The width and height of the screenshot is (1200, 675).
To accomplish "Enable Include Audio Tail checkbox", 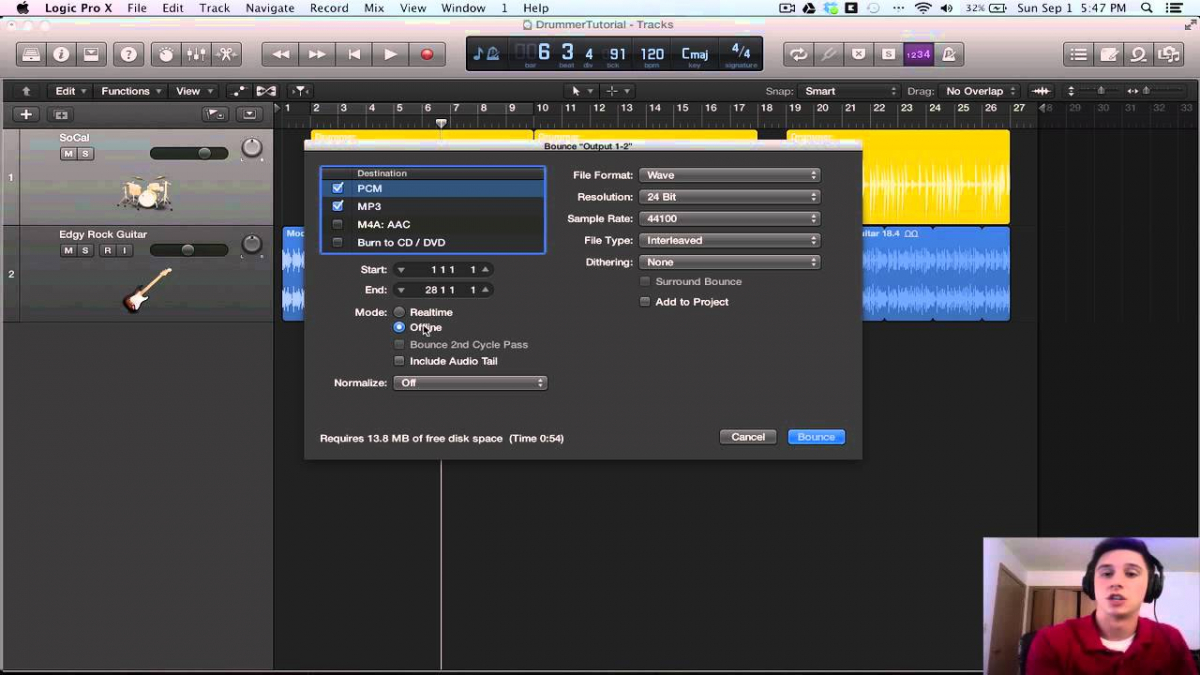I will (x=399, y=361).
